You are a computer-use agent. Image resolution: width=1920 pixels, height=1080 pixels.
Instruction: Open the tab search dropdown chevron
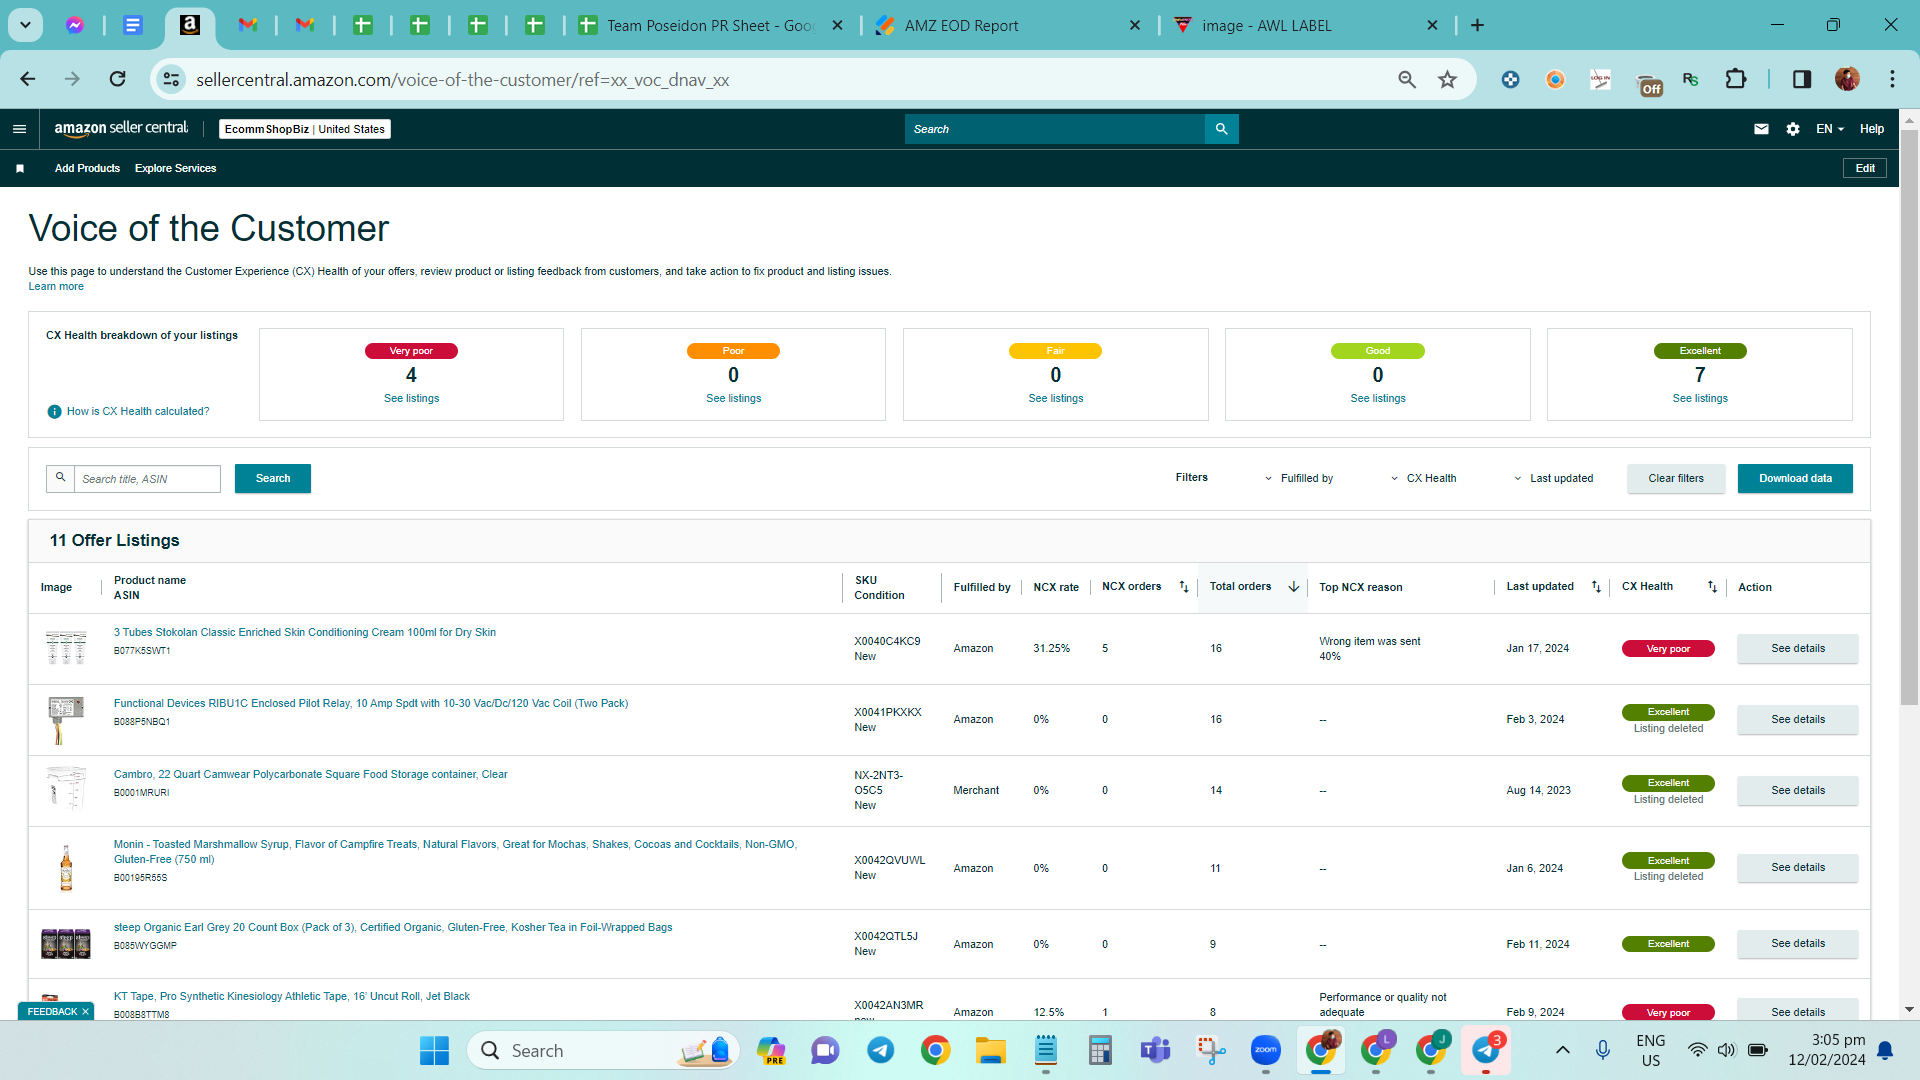[x=25, y=25]
